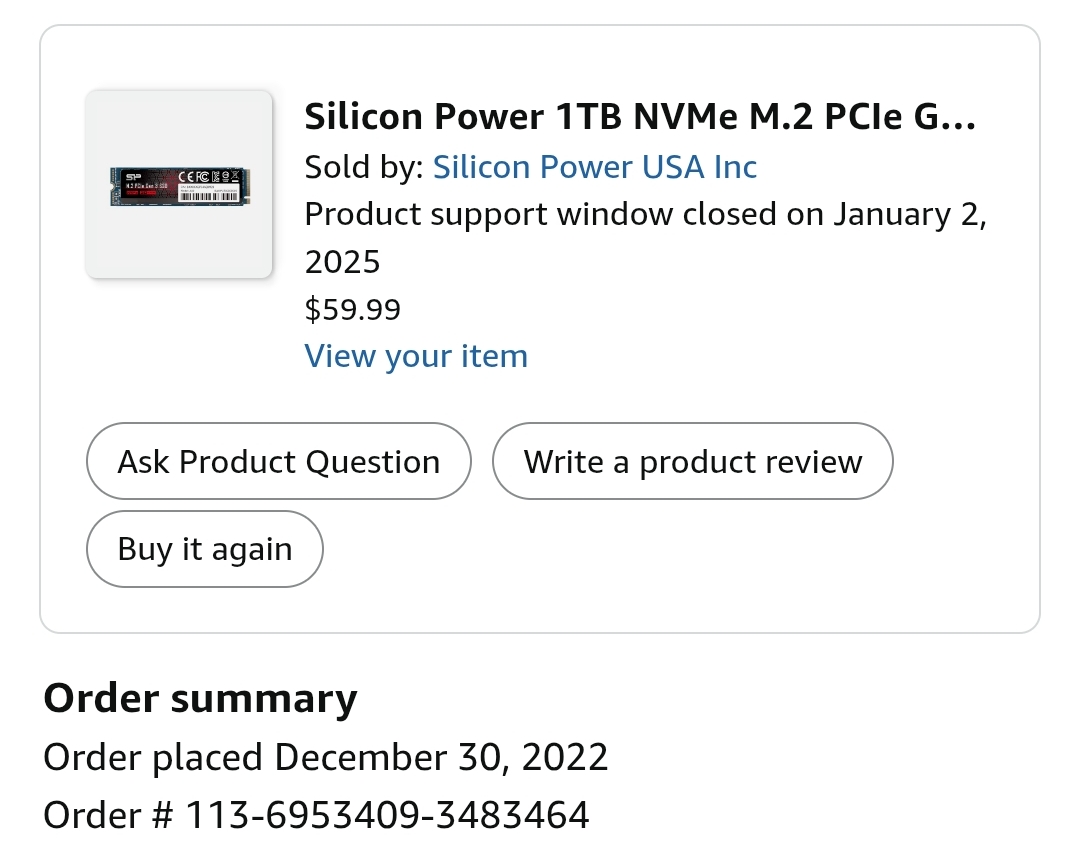Click the Silicon Power SSD product thumbnail

point(179,185)
